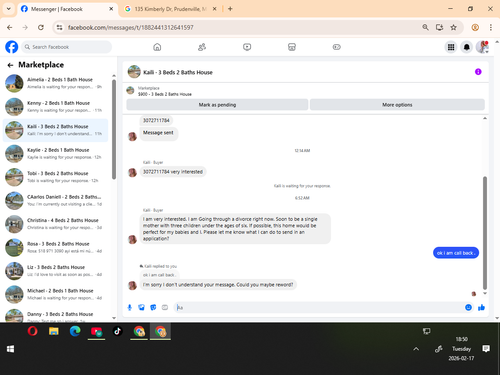
Task: Open zoom magnifier icon in address bar
Action: [x=425, y=27]
